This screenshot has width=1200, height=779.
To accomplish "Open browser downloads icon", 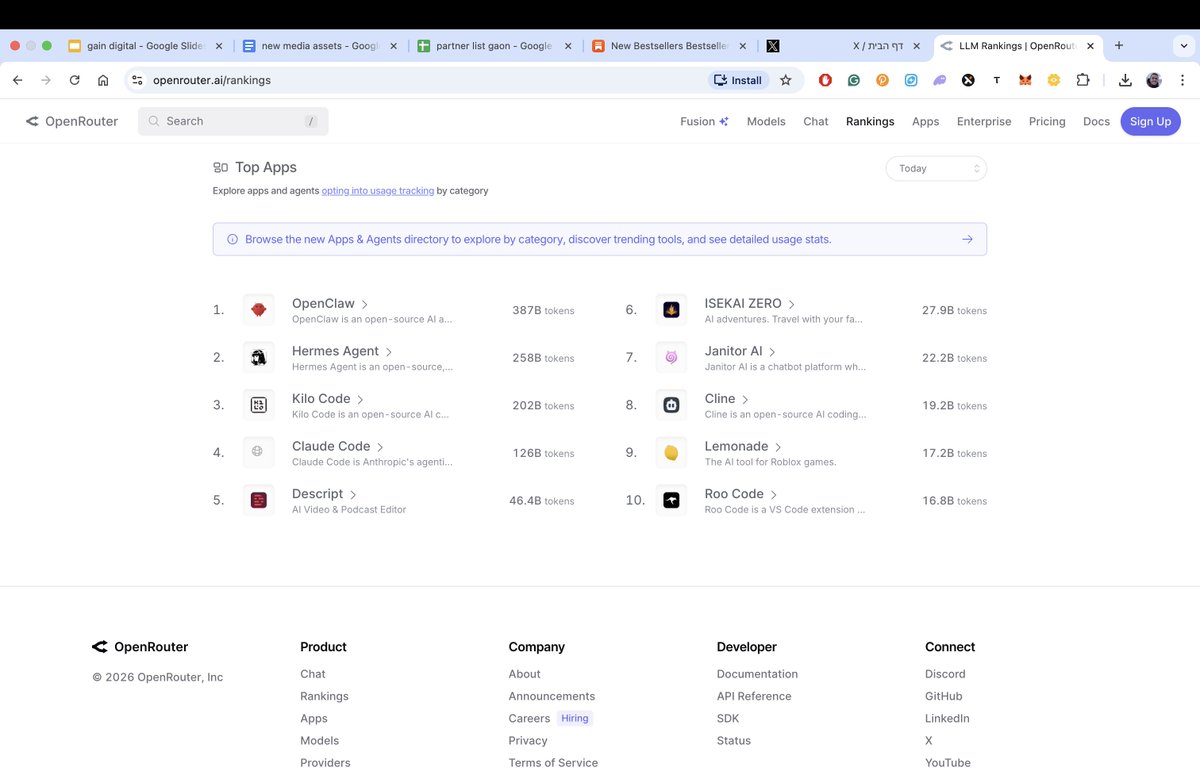I will pos(1125,80).
